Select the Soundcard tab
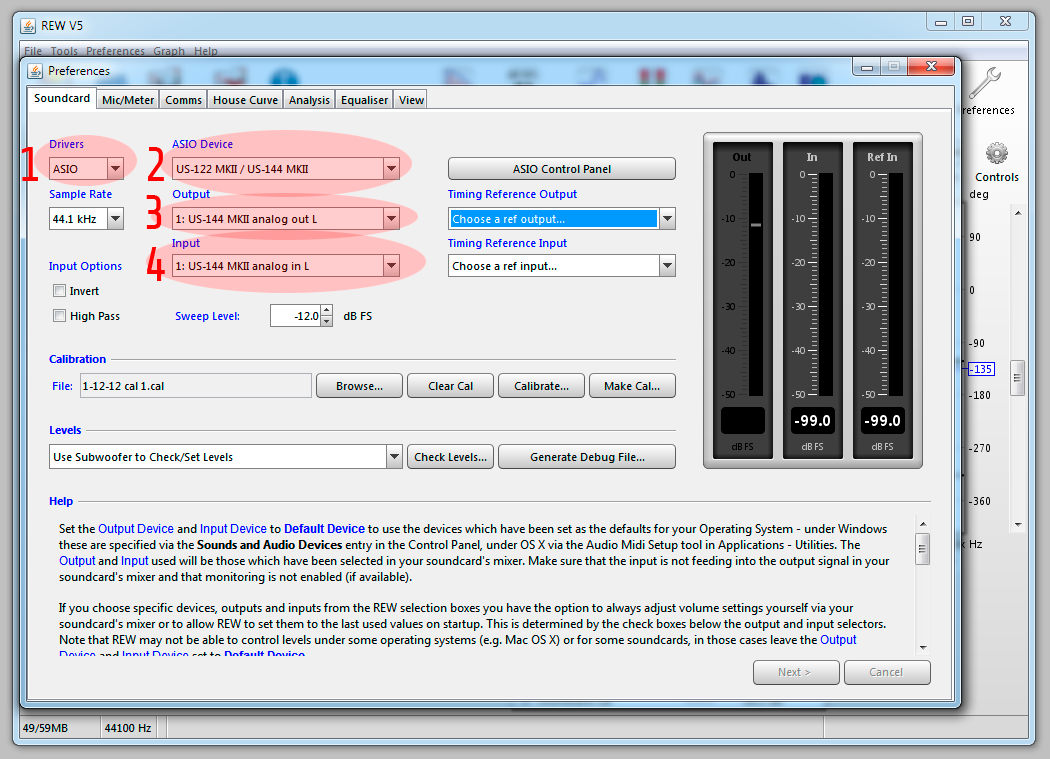 pyautogui.click(x=62, y=98)
